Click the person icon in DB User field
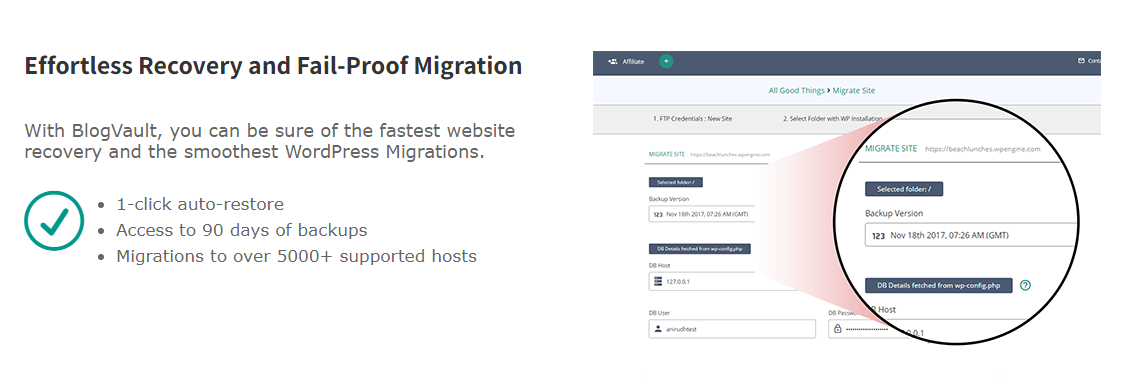1128x389 pixels. click(658, 329)
